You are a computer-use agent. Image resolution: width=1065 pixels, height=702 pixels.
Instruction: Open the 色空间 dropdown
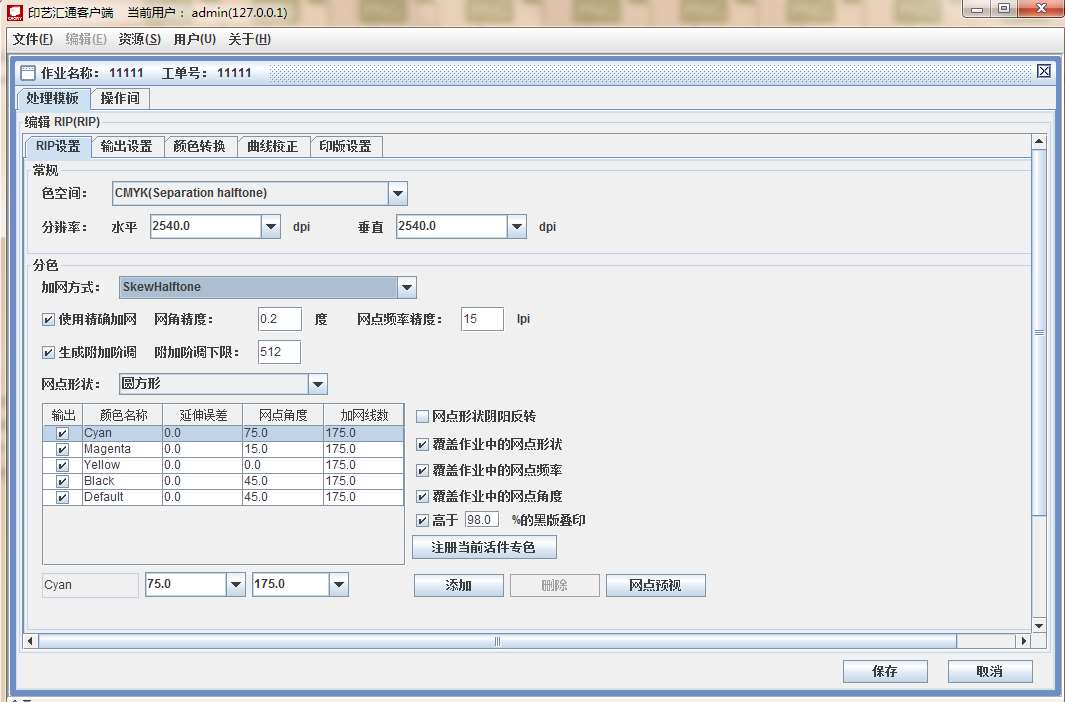(x=397, y=193)
